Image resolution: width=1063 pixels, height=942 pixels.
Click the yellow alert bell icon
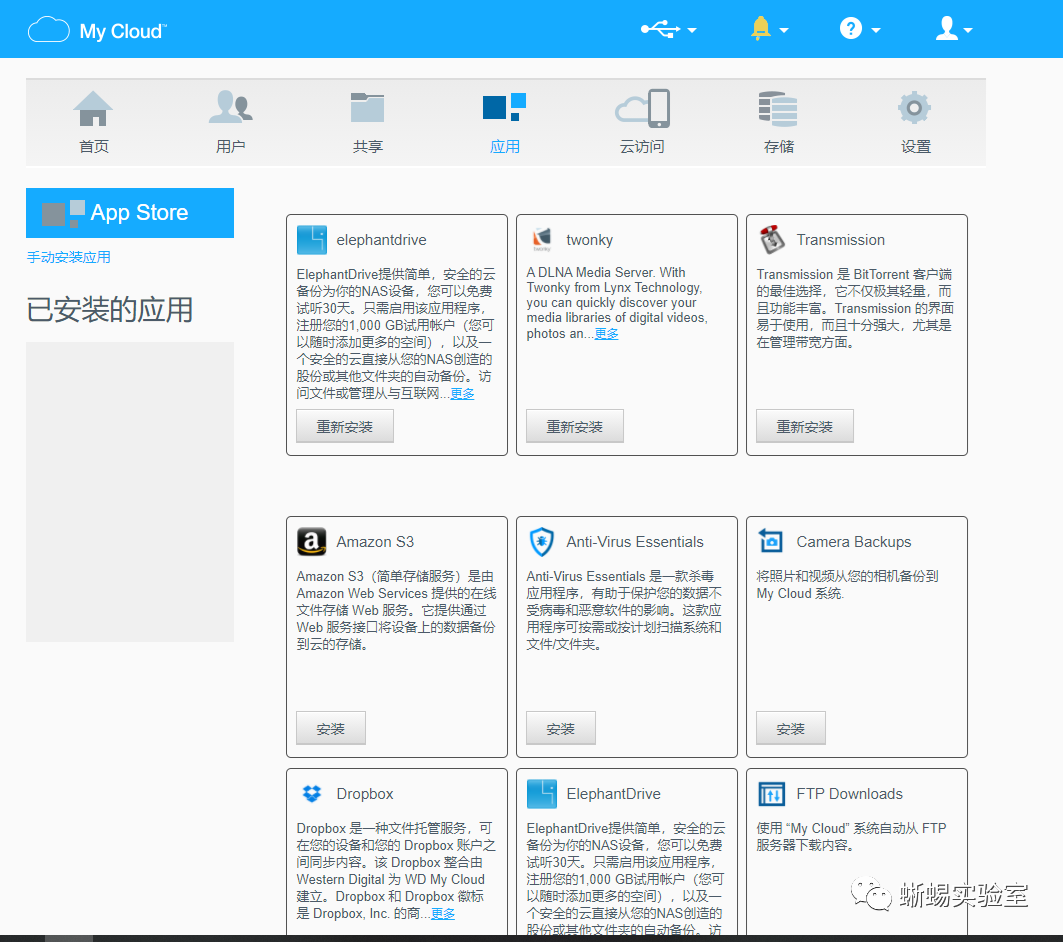click(761, 28)
